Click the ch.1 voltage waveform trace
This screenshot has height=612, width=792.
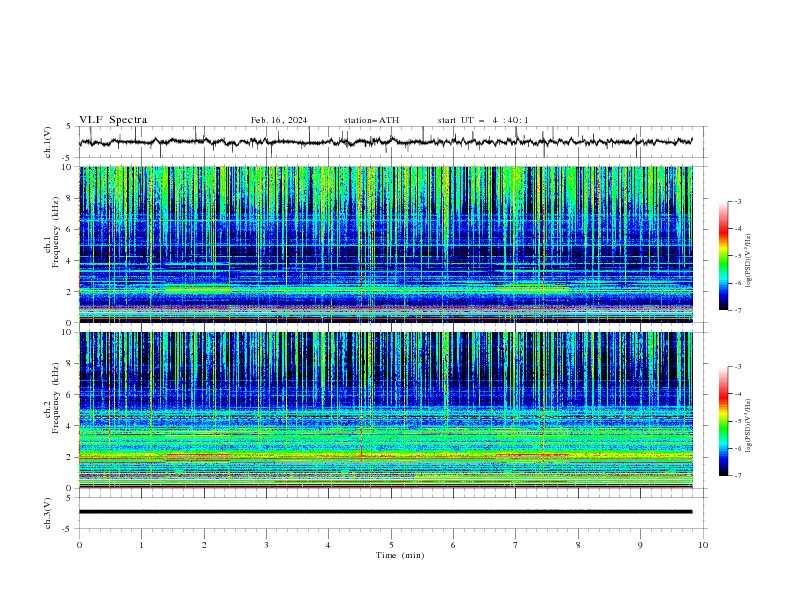pos(385,142)
